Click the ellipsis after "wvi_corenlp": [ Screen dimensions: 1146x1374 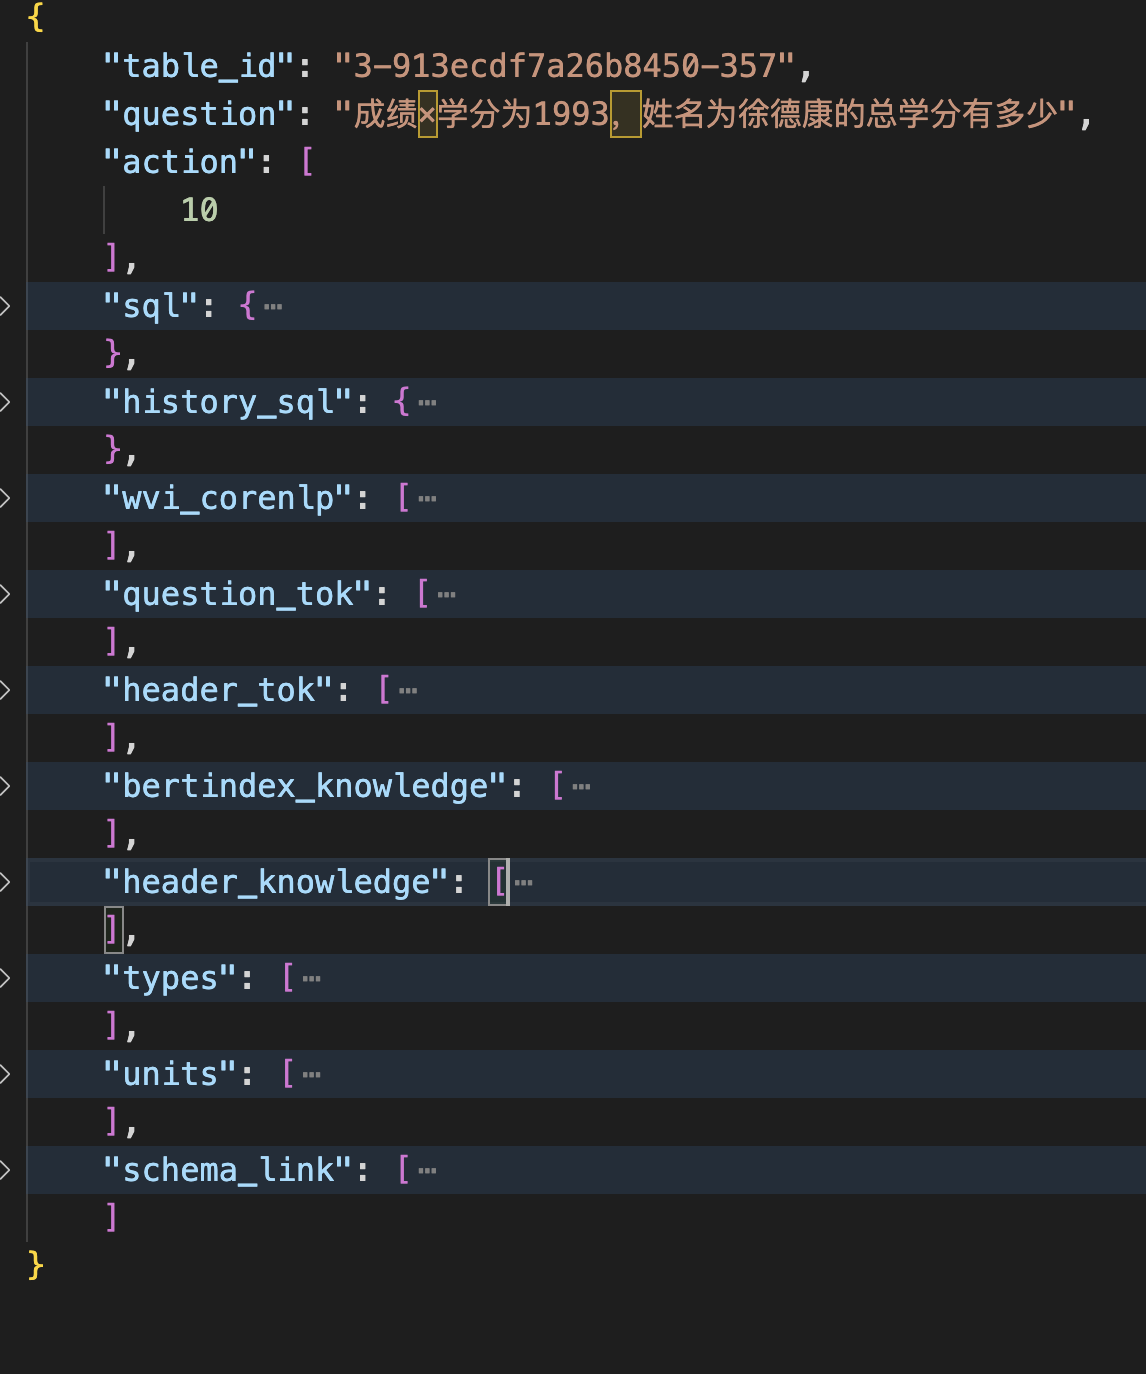click(x=427, y=499)
